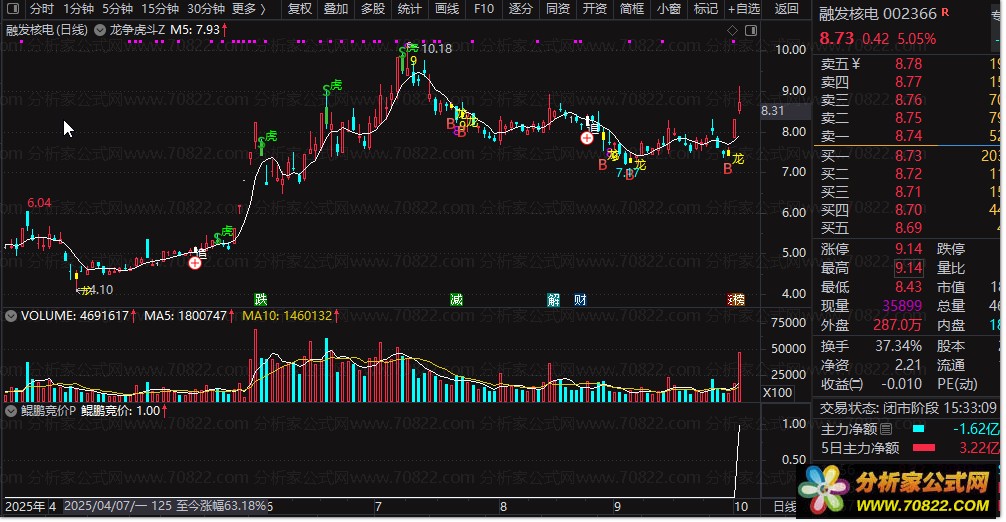Viewport: 1006px width, 522px height.
Task: Open F10 company info
Action: click(484, 8)
